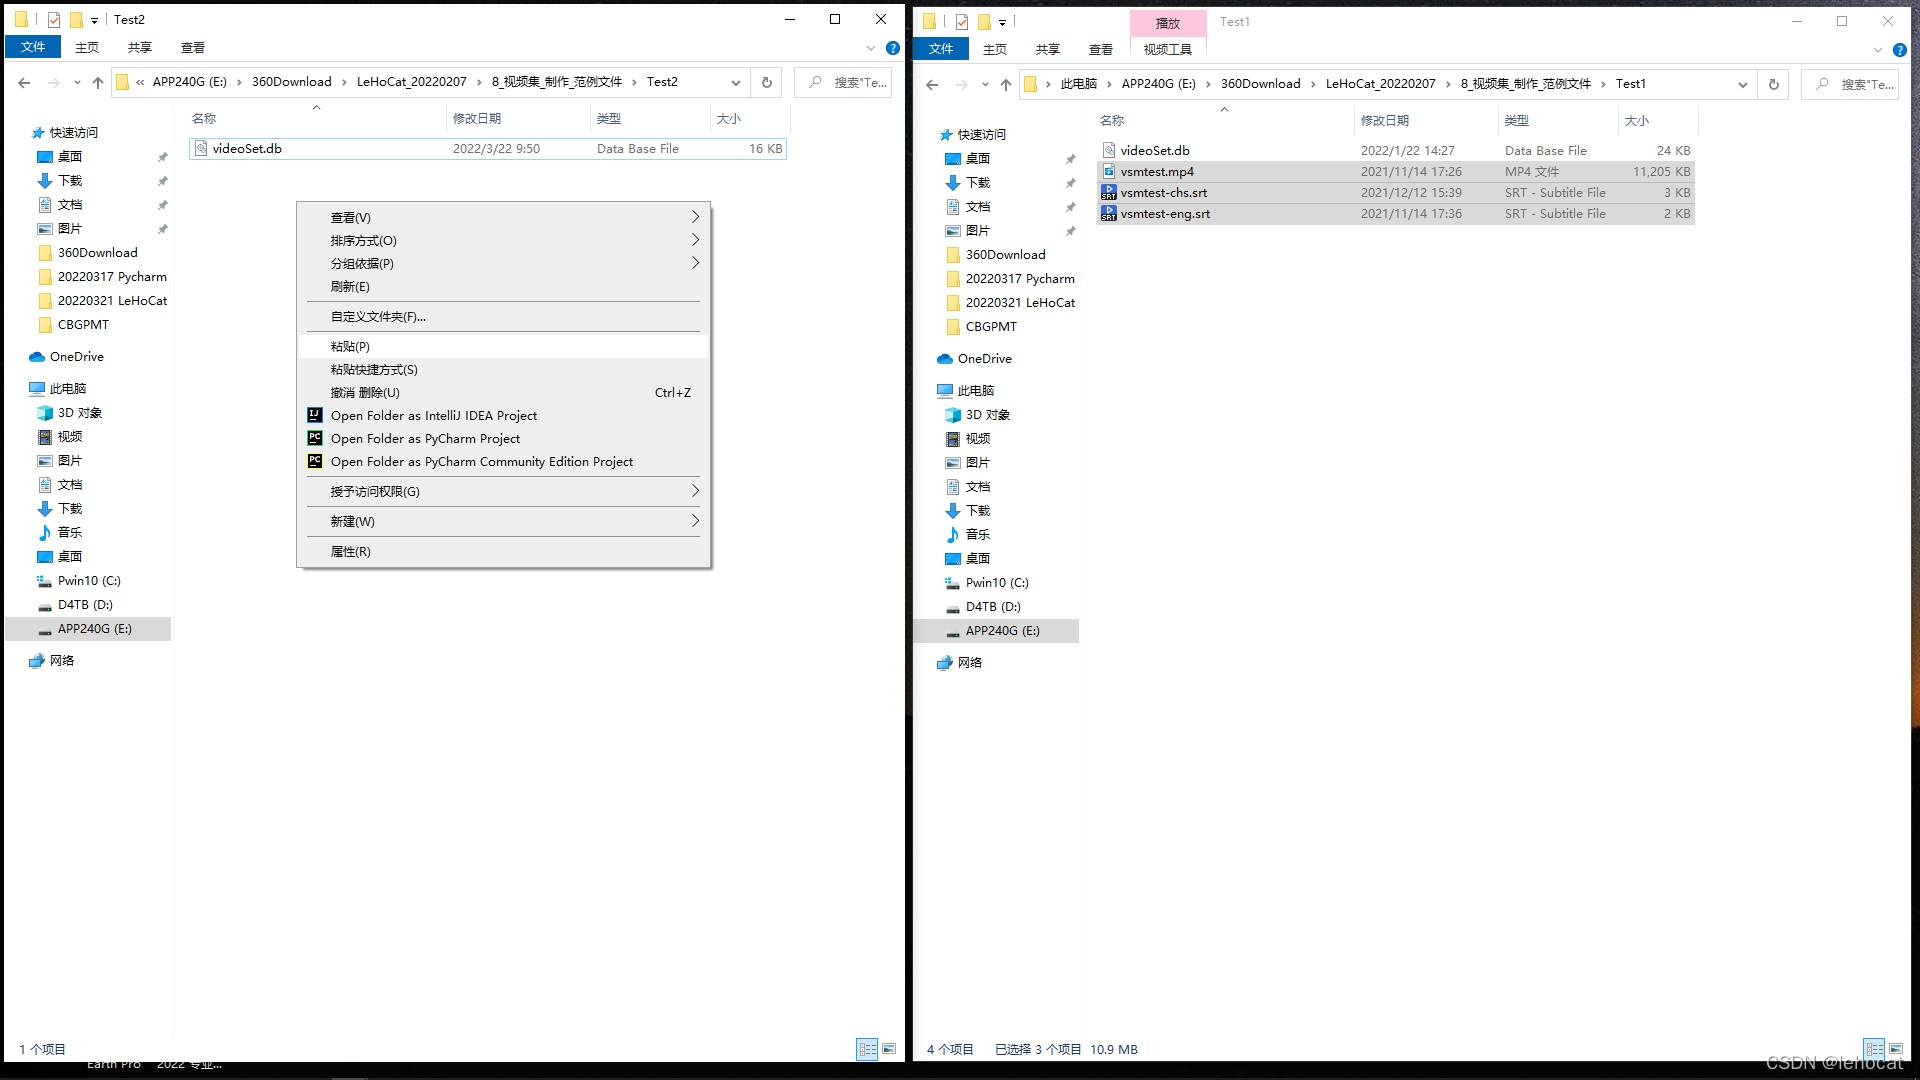Open help icon in Test2 window
1920x1080 pixels.
[x=893, y=48]
